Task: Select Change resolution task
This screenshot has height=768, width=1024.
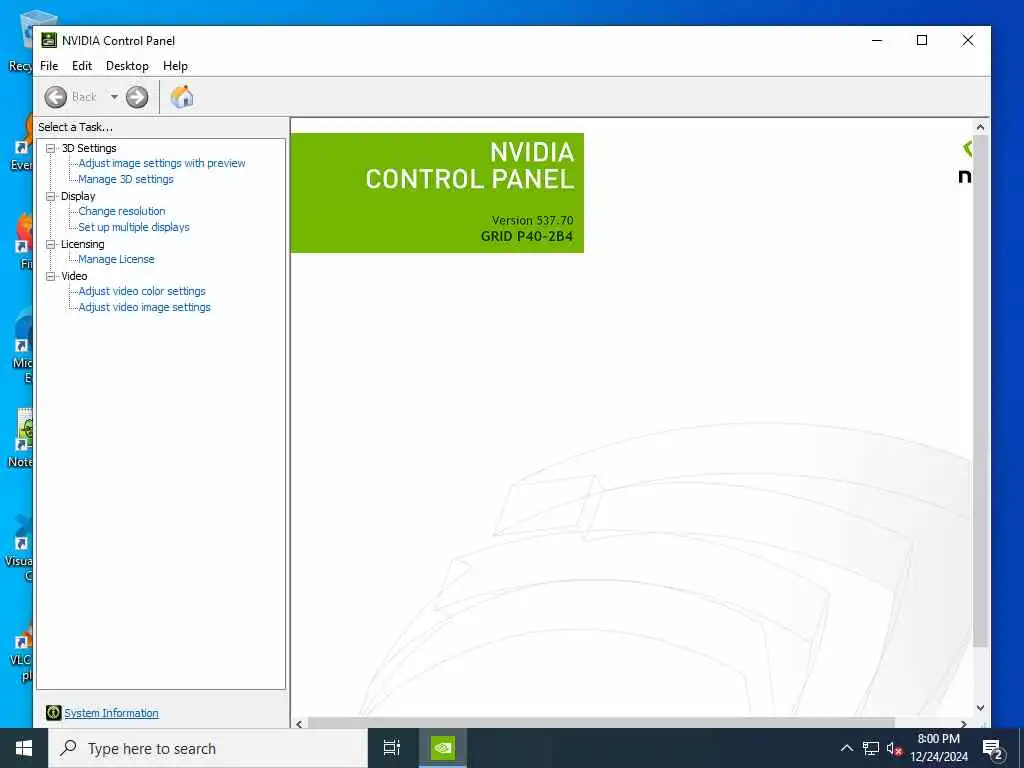Action: click(x=122, y=211)
